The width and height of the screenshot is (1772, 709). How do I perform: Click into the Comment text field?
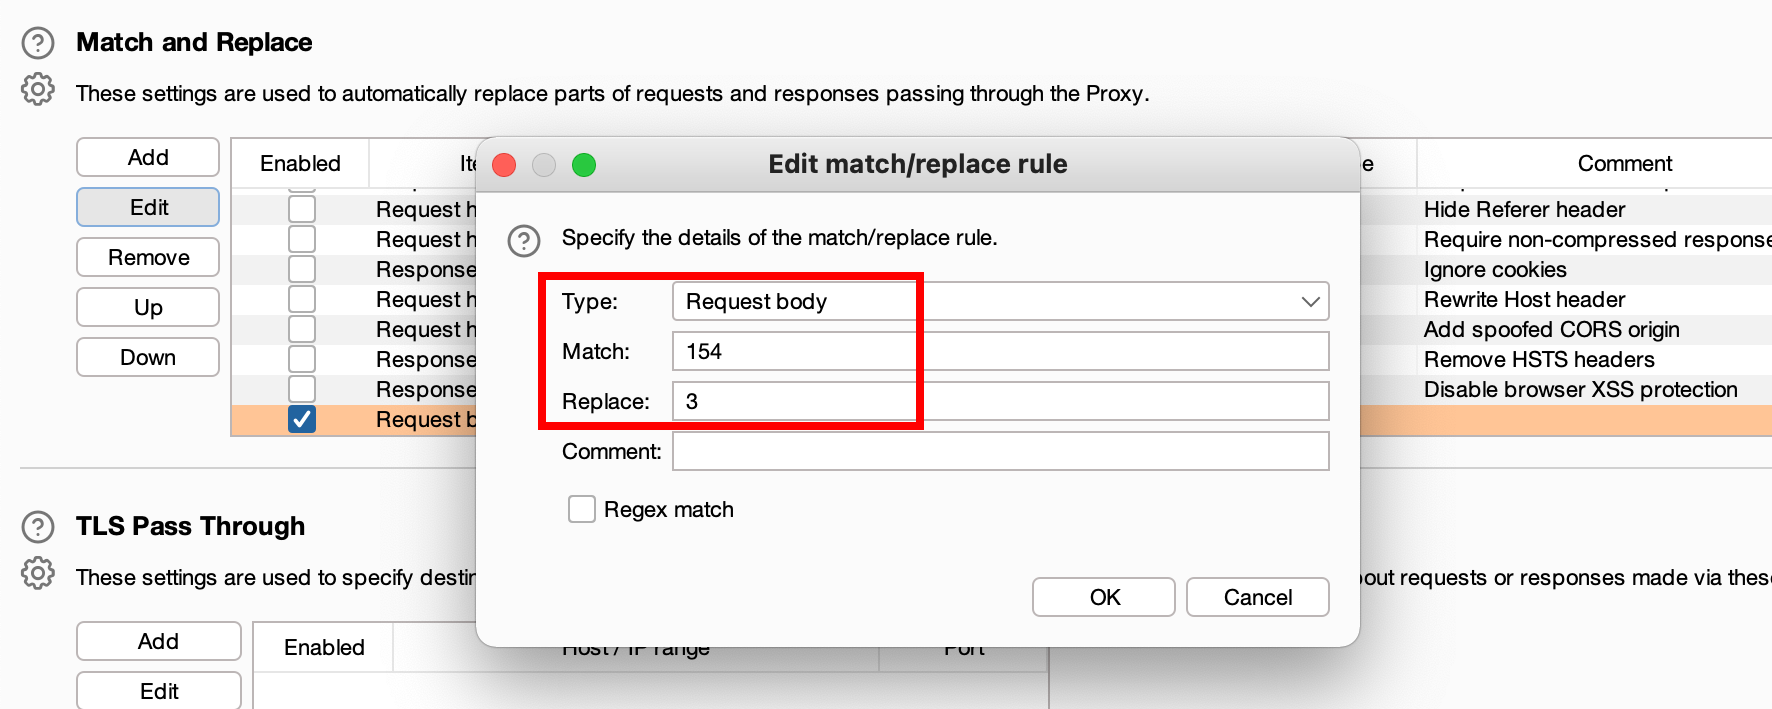tap(1001, 451)
